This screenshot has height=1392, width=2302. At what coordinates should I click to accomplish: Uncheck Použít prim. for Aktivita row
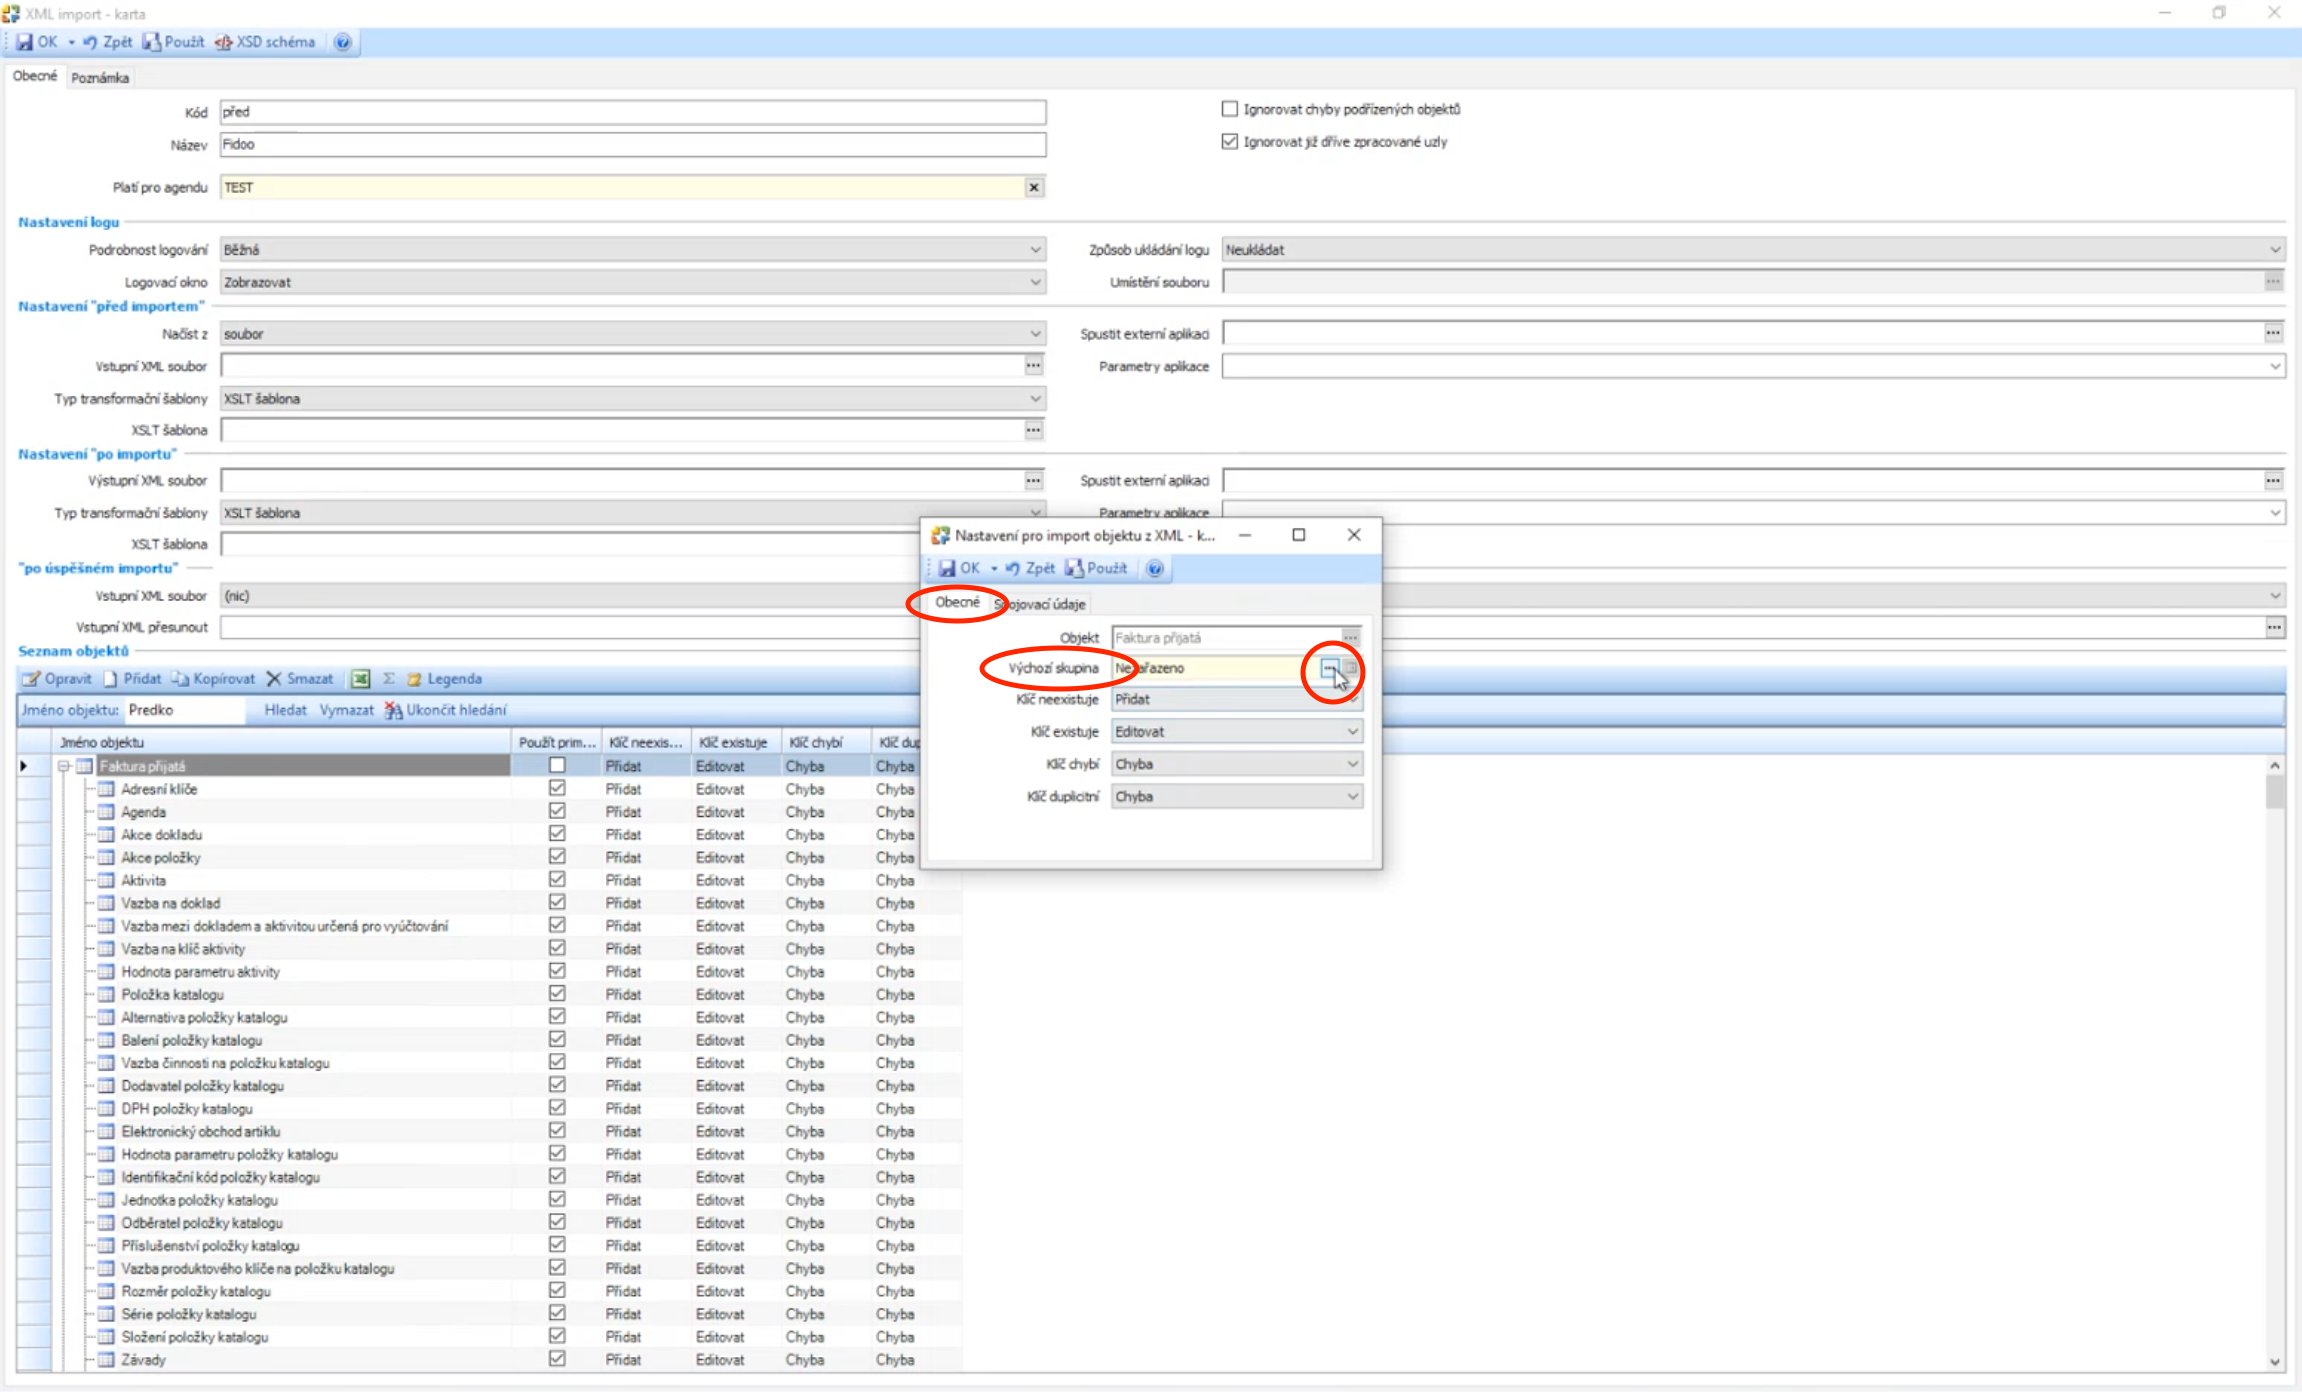[x=557, y=879]
